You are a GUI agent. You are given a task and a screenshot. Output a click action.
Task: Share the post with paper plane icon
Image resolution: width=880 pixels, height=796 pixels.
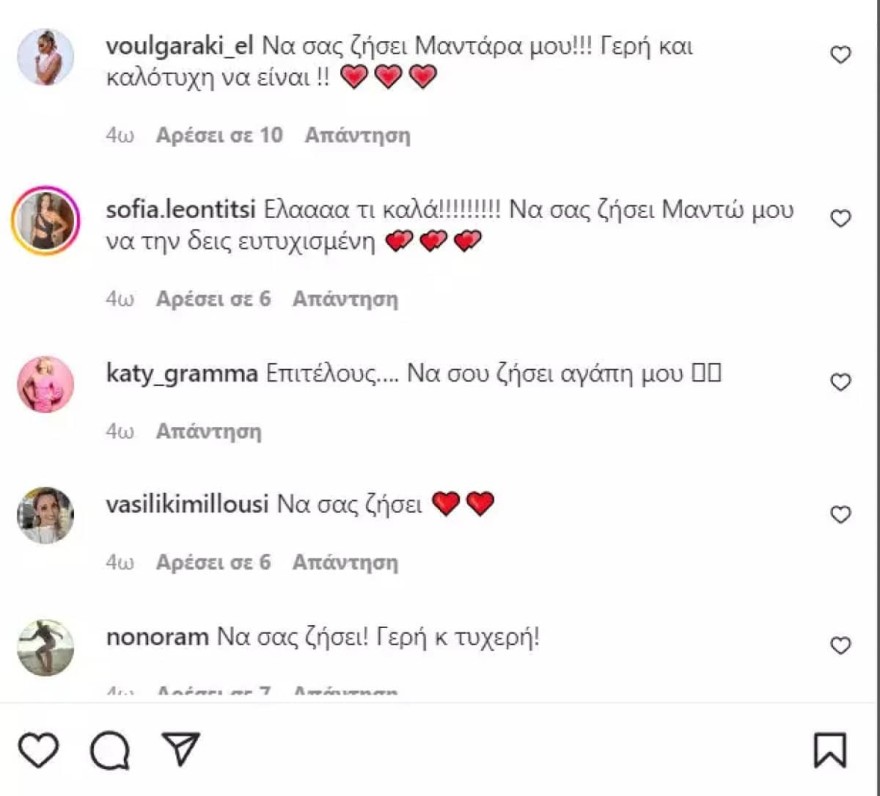coord(182,749)
